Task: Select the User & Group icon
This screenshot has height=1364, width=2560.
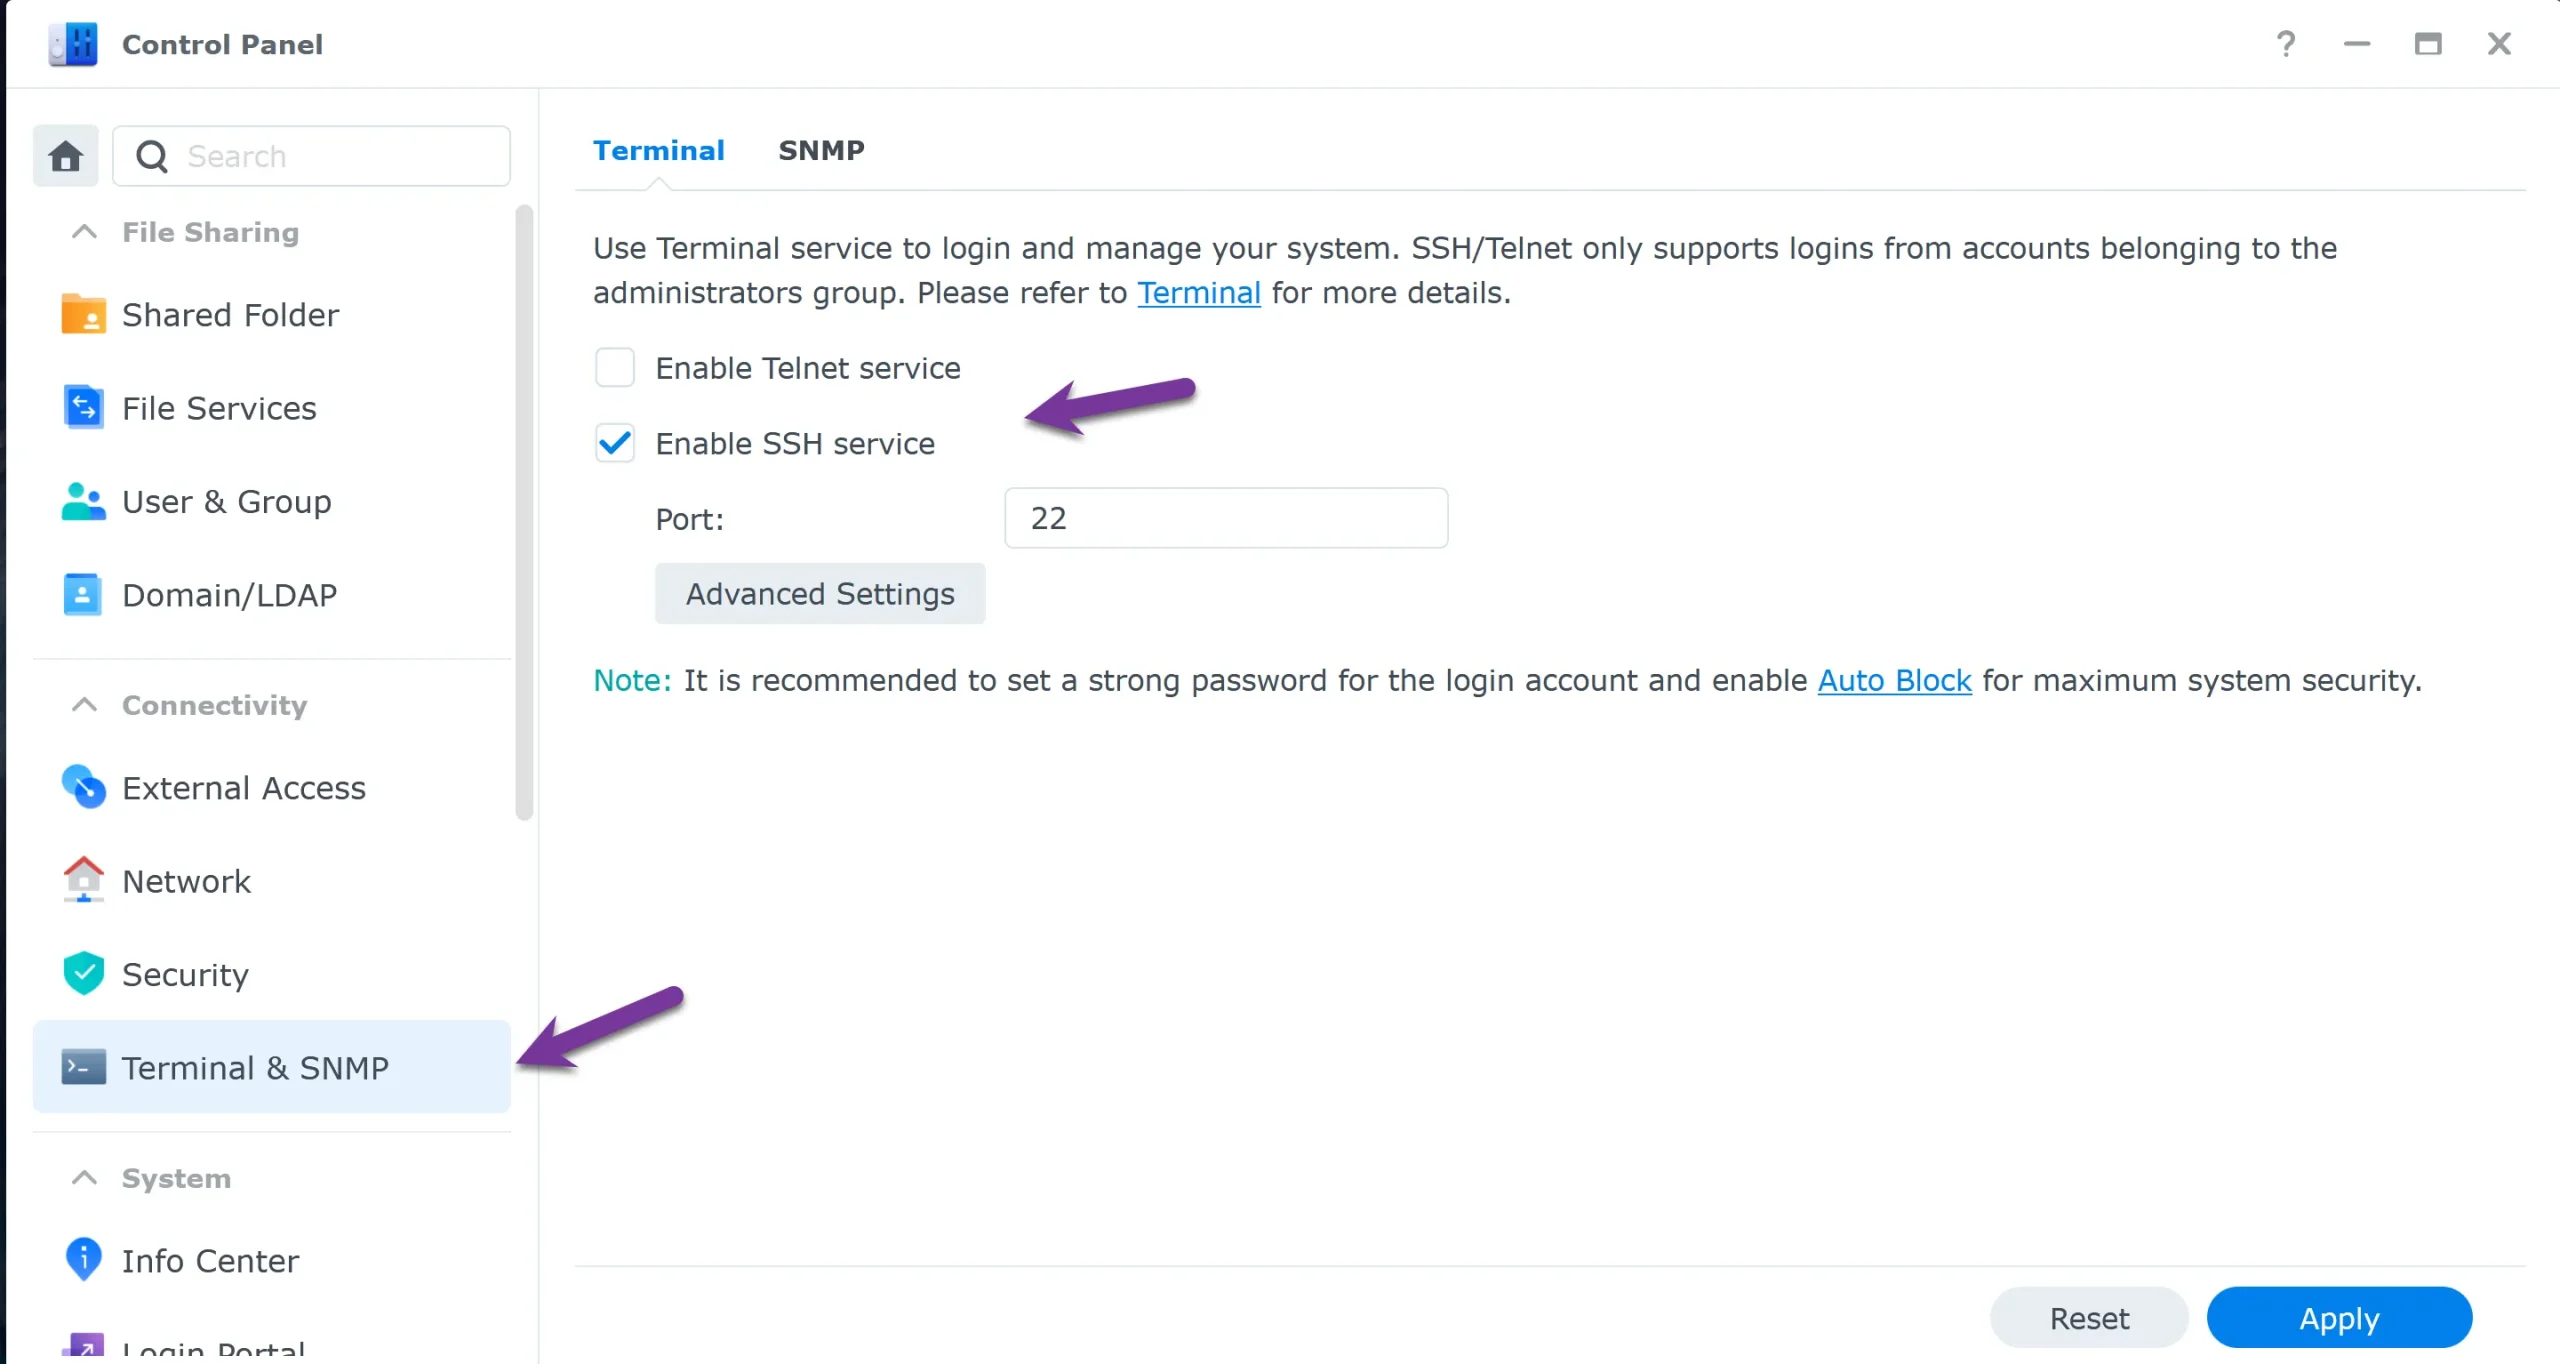Action: point(83,501)
